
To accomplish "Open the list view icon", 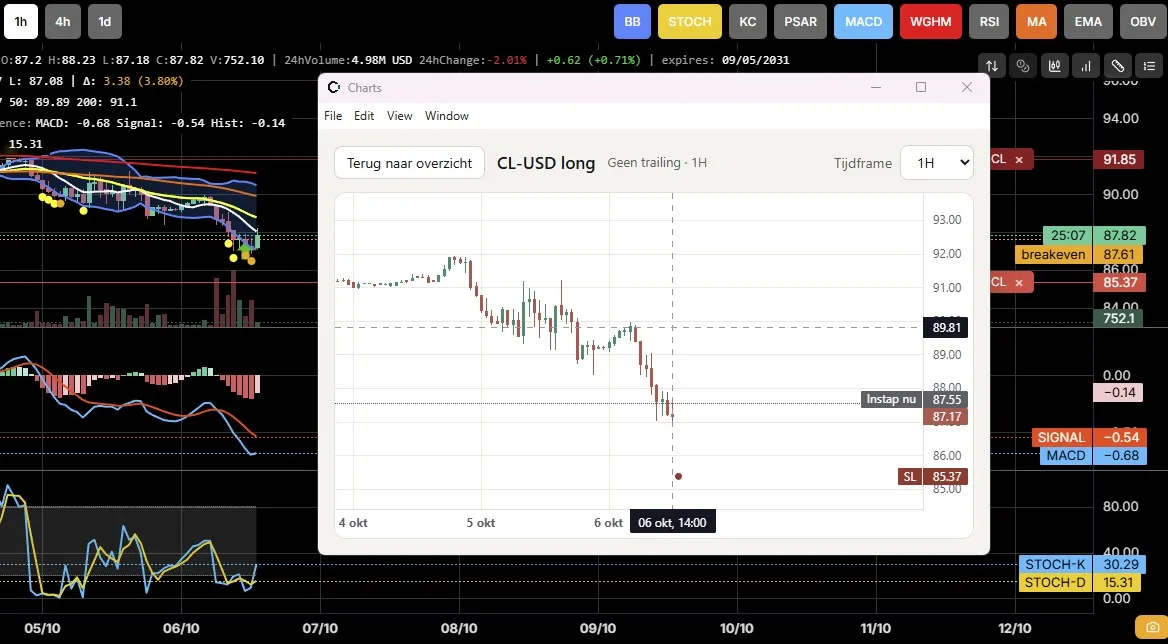I will pyautogui.click(x=1149, y=66).
